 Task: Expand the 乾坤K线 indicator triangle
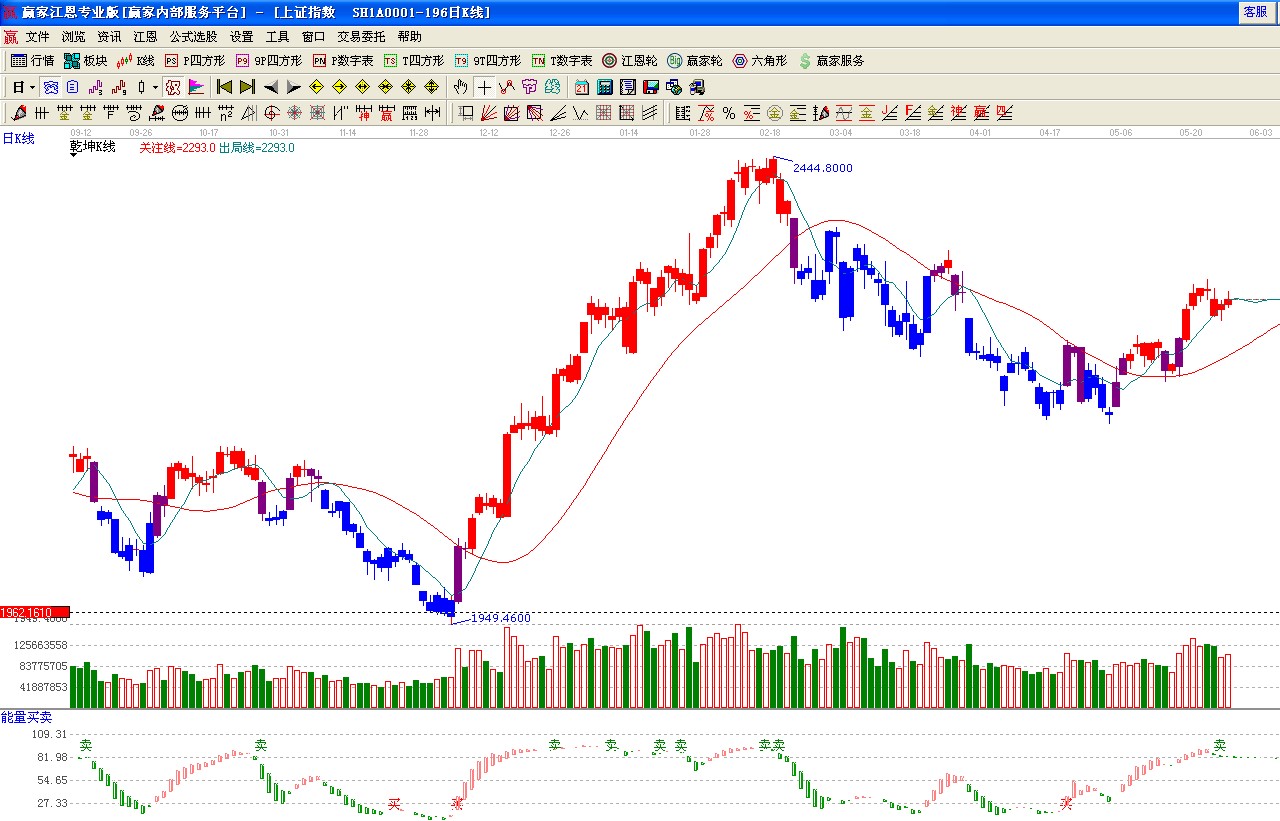tap(75, 155)
